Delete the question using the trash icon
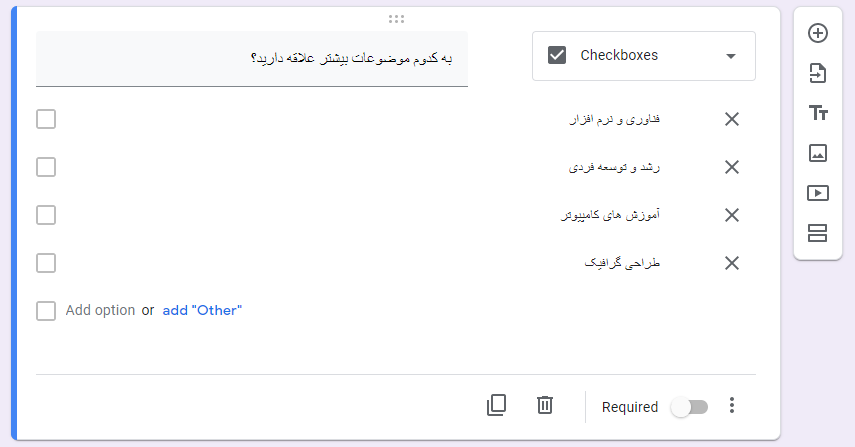Image resolution: width=855 pixels, height=447 pixels. coord(545,405)
